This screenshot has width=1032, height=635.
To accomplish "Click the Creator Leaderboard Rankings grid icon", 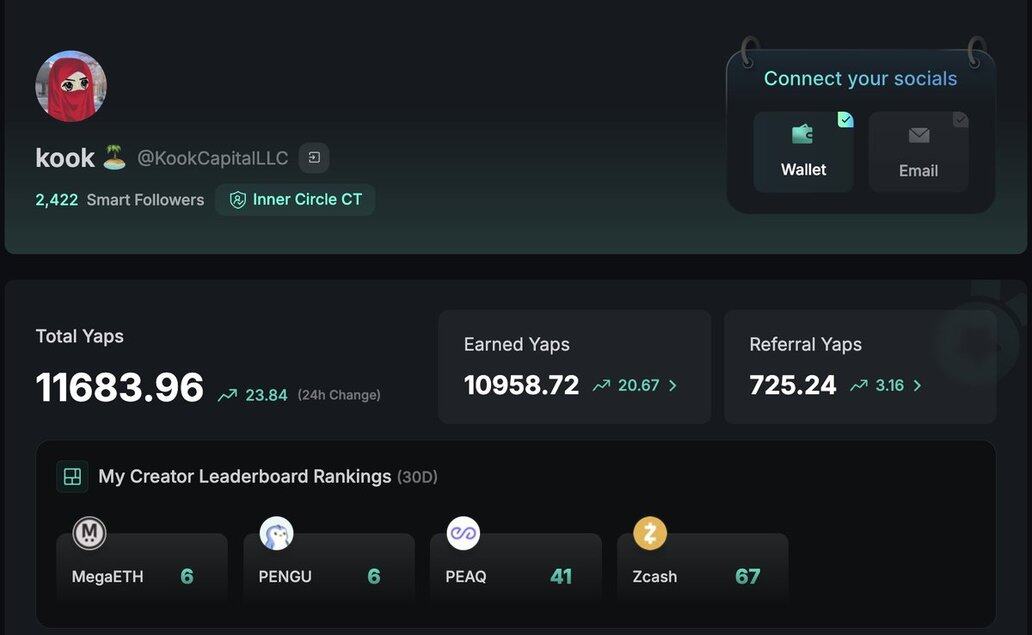I will pos(73,477).
